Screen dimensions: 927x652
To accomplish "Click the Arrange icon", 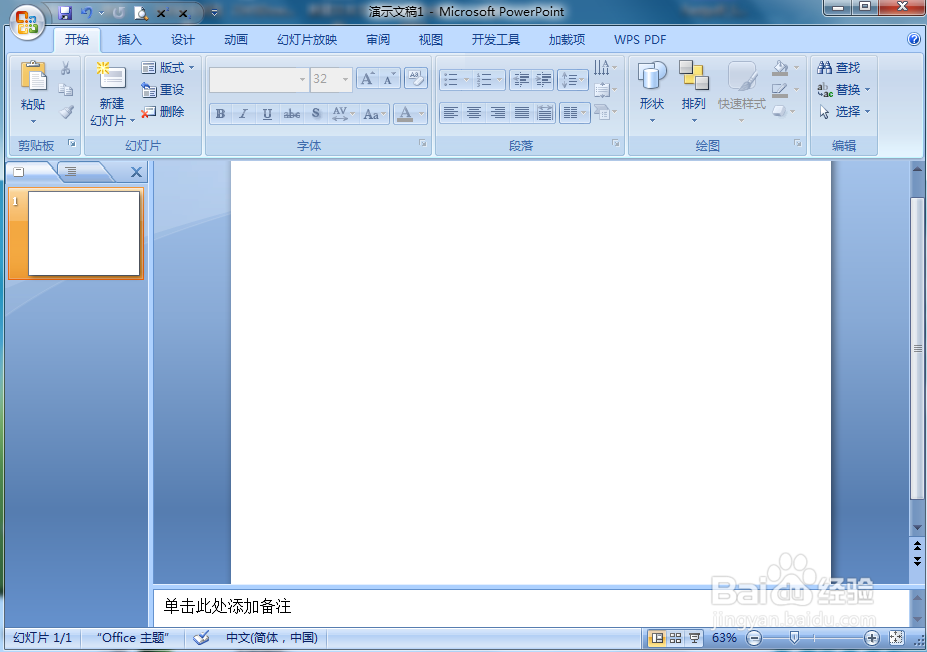I will [693, 76].
